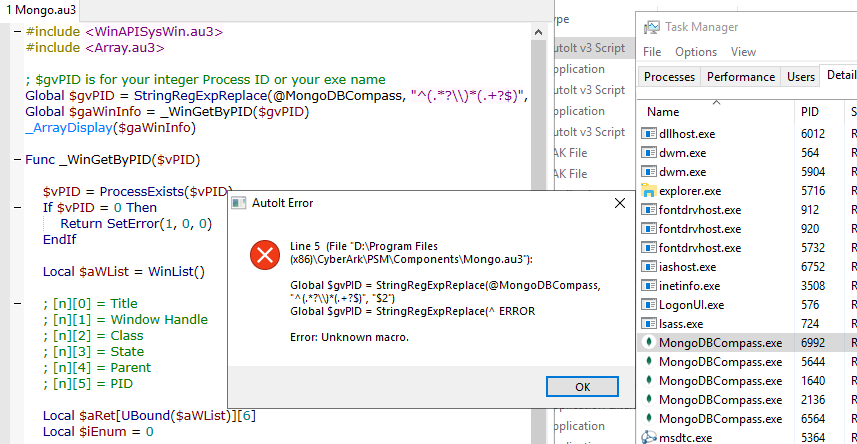Click OK in the AutoIt Error dialog
Screen dimensions: 857x444
(582, 387)
